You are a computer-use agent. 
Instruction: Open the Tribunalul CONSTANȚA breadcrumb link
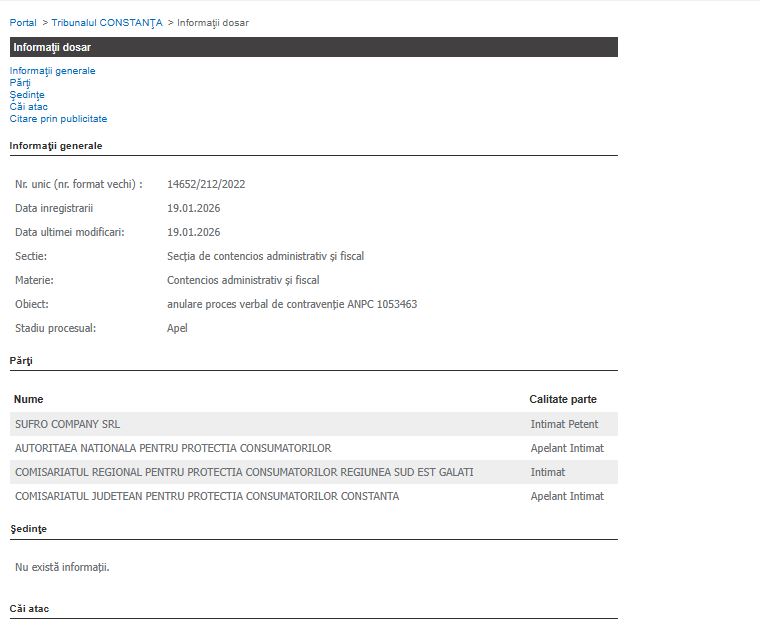107,23
